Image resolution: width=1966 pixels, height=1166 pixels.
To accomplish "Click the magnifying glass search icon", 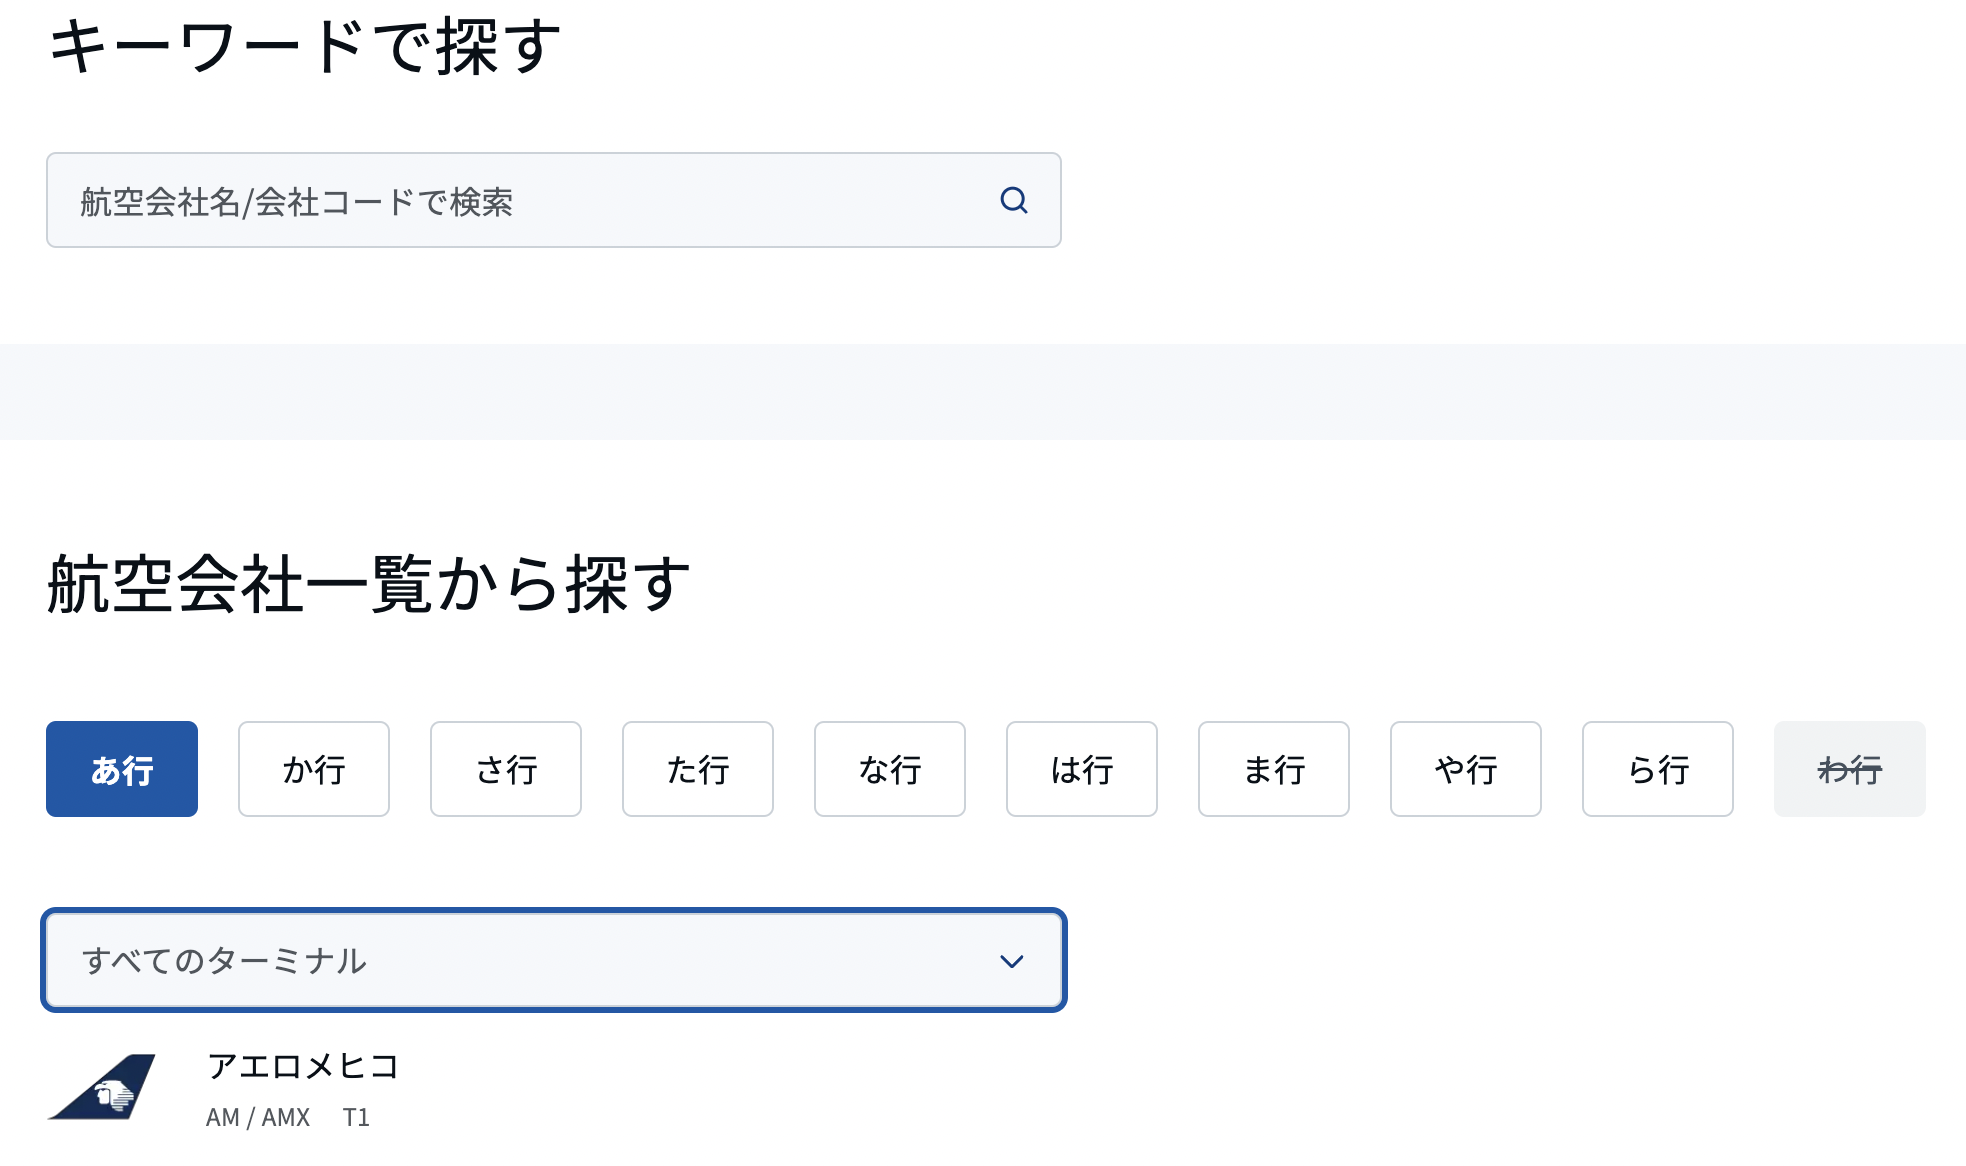I will [1014, 200].
